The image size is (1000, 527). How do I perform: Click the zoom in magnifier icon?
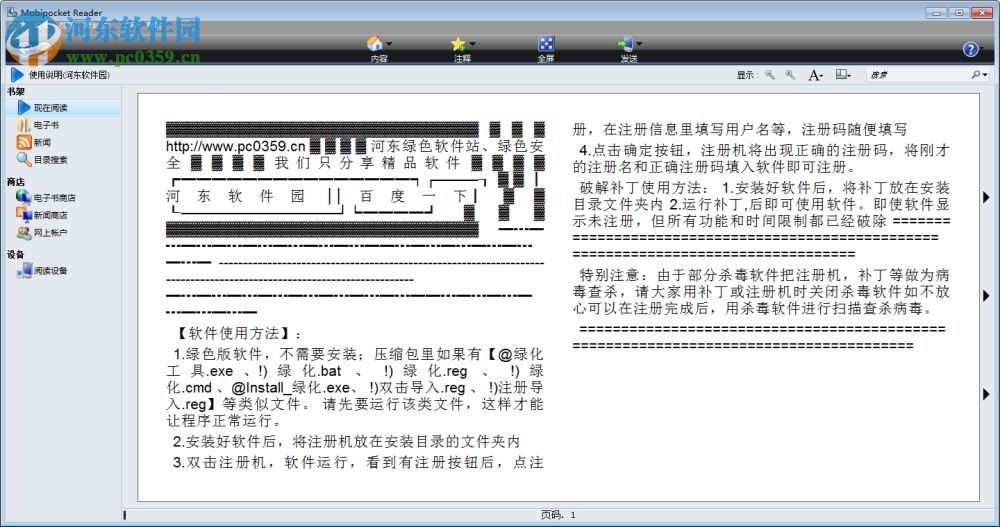[790, 75]
